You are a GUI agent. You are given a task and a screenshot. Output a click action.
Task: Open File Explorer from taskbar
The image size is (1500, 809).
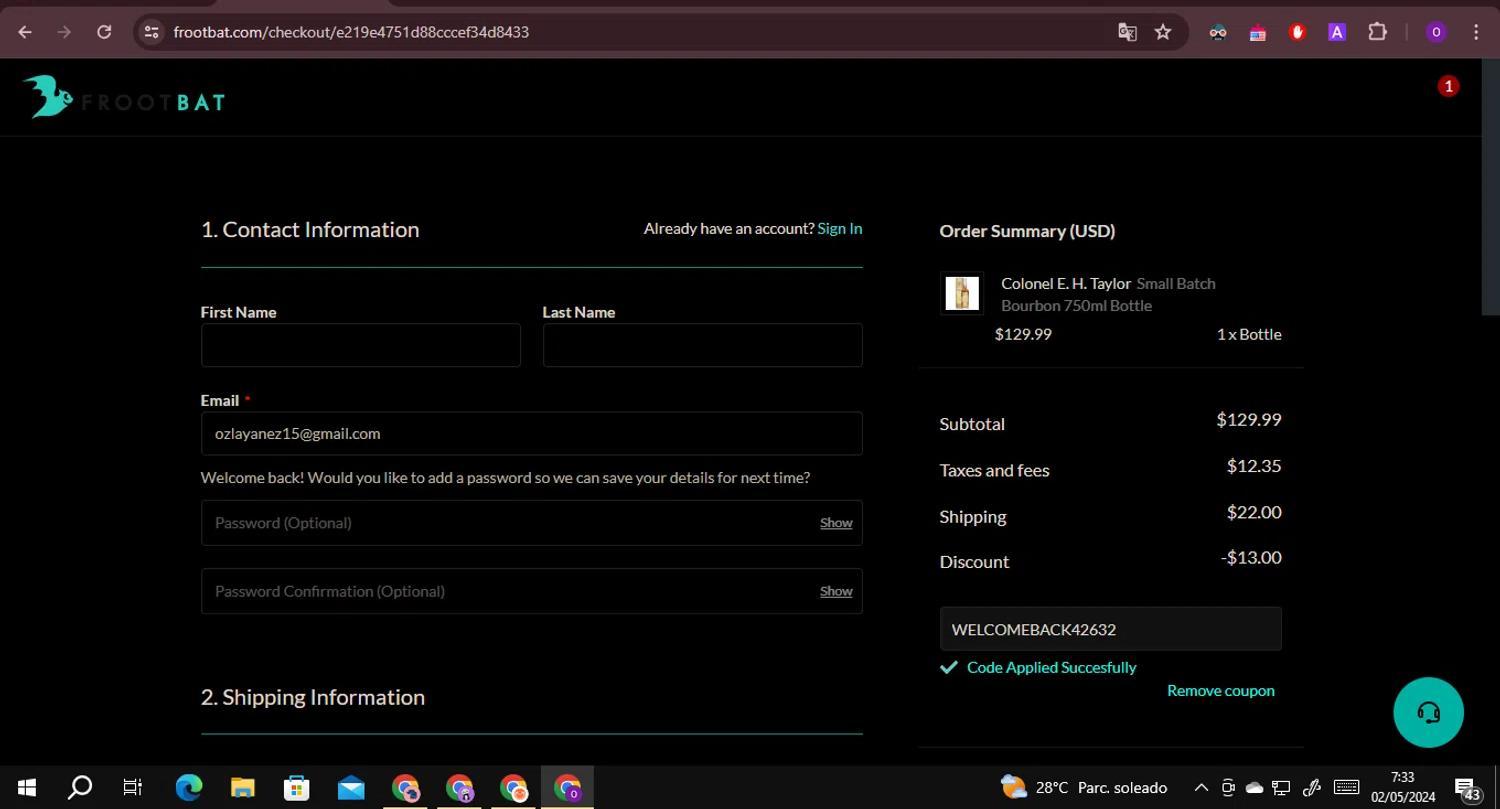[242, 788]
